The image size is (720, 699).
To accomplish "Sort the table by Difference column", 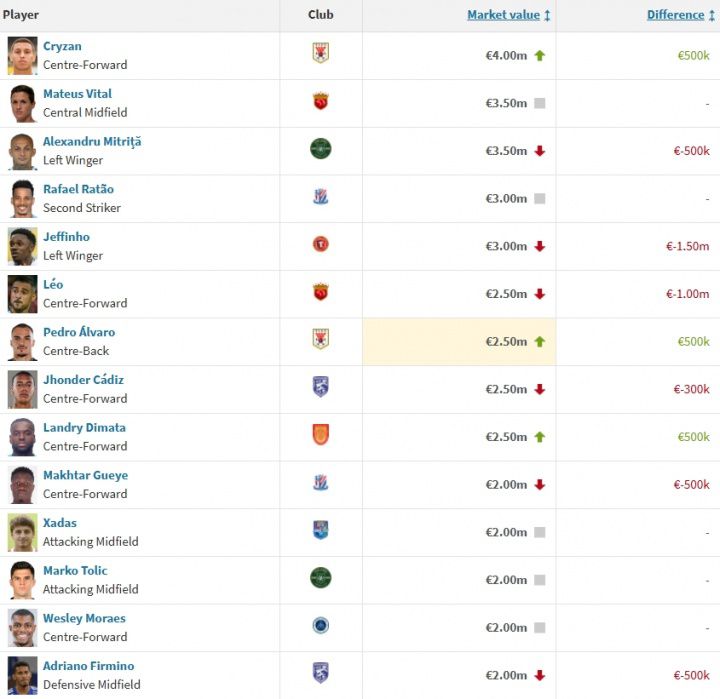I will click(675, 15).
